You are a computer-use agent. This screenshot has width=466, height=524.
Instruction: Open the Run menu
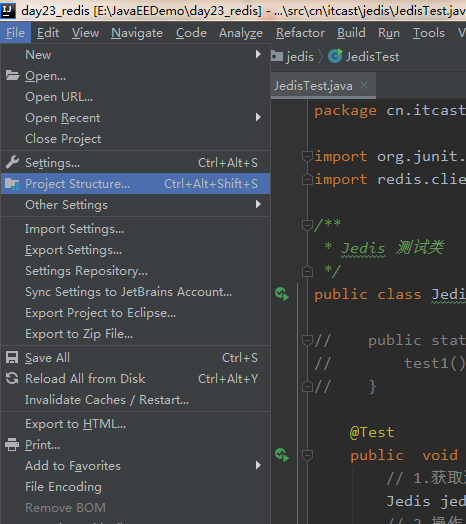(x=389, y=33)
